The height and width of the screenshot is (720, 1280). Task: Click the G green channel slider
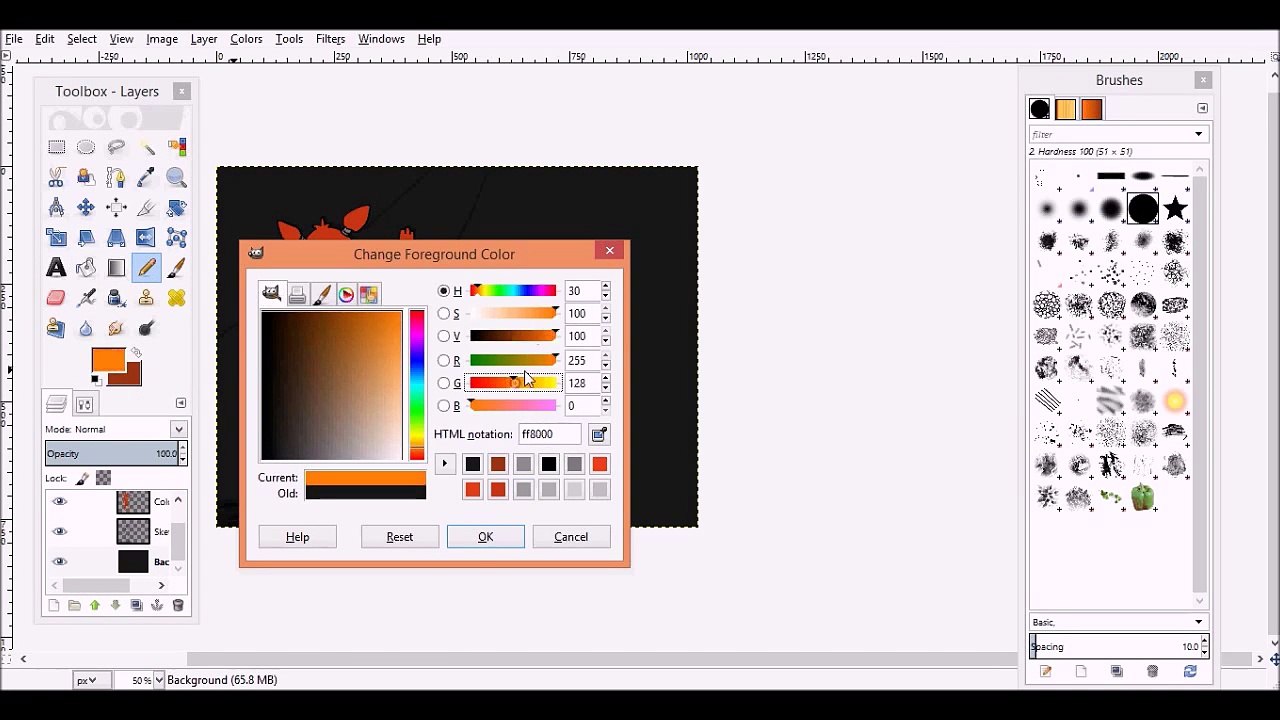click(x=513, y=383)
